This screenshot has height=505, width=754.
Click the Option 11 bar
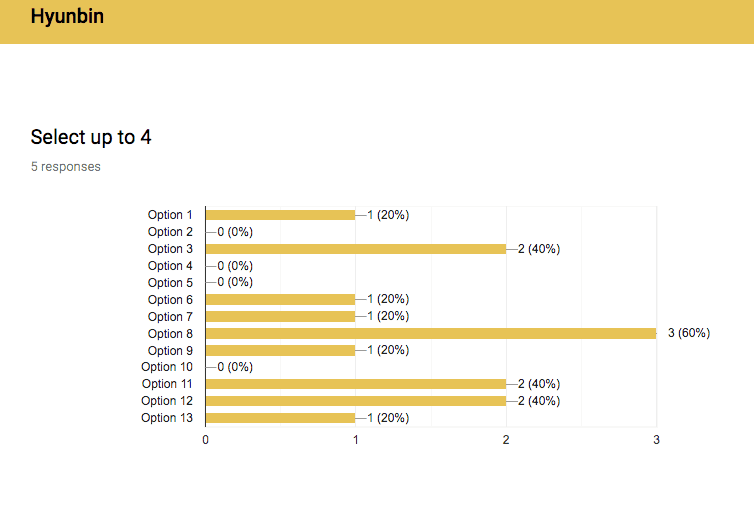[356, 384]
